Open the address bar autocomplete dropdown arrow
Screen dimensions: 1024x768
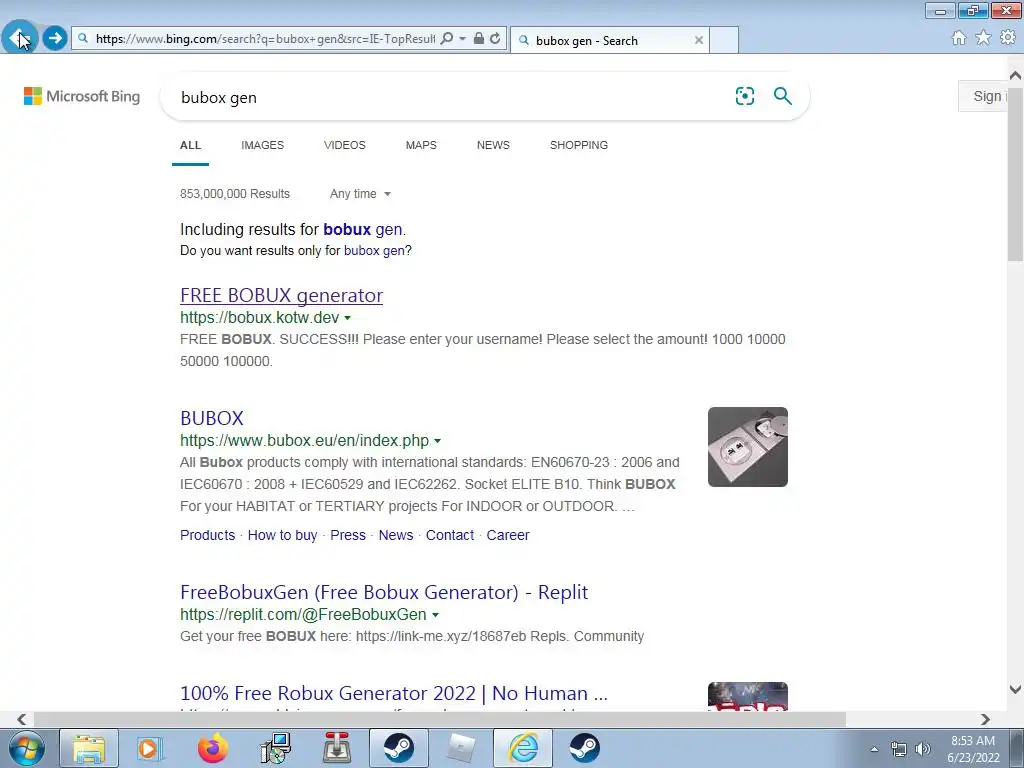click(x=462, y=39)
